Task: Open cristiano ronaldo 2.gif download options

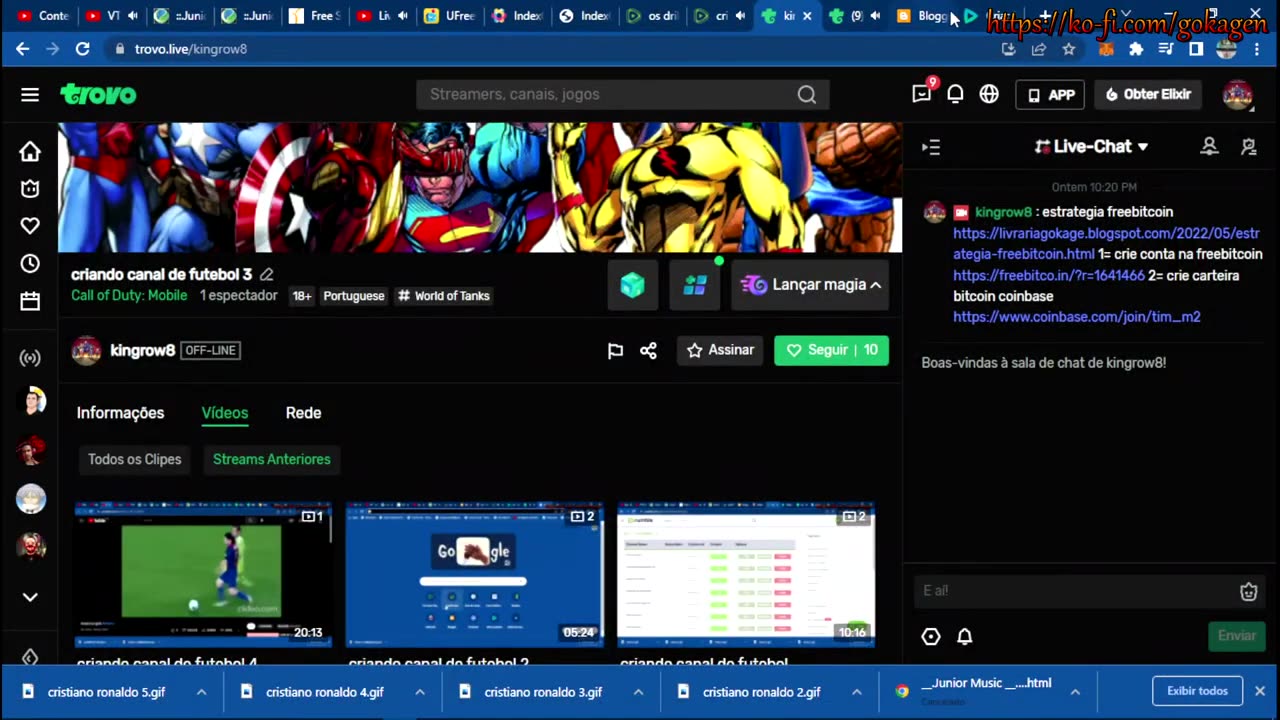Action: coord(857,692)
